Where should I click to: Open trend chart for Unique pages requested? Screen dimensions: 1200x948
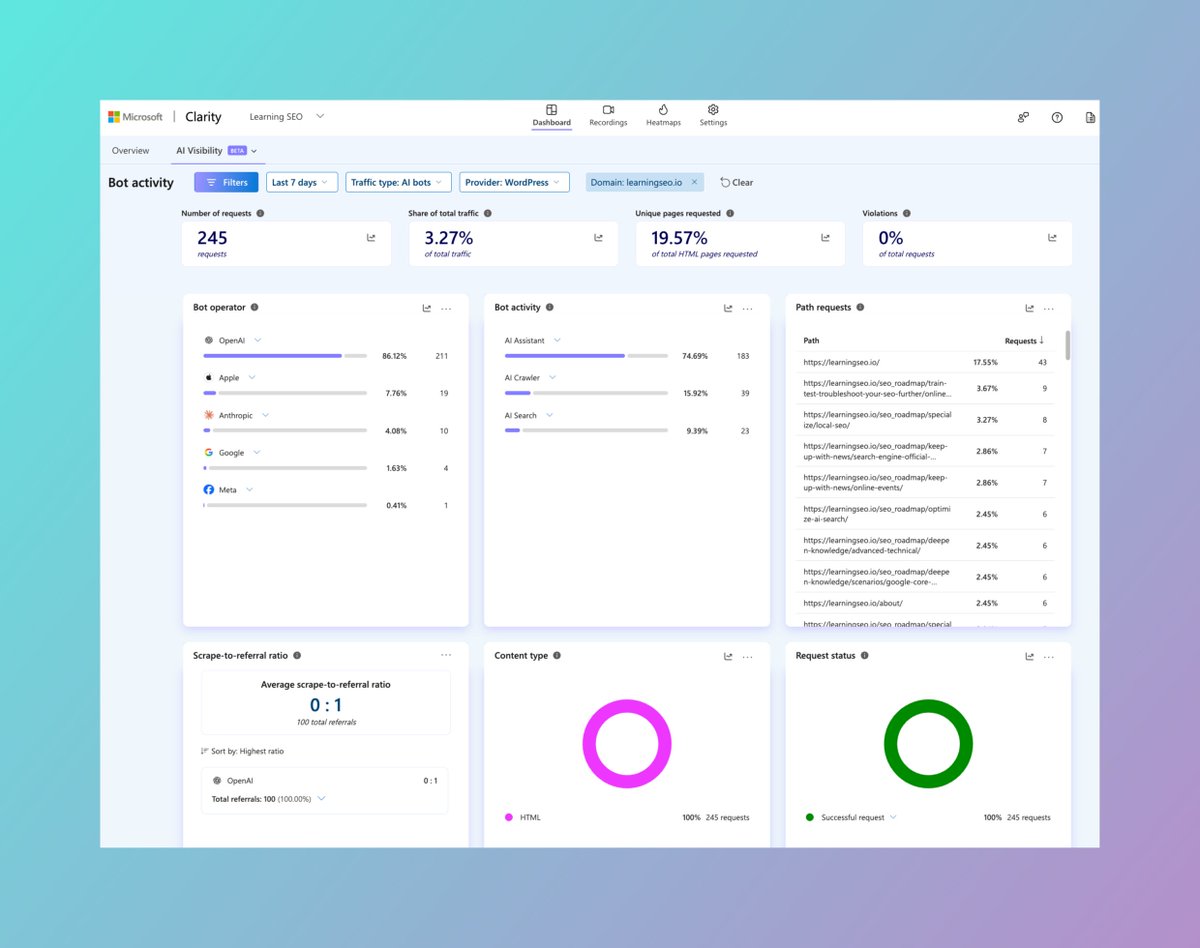pyautogui.click(x=825, y=238)
